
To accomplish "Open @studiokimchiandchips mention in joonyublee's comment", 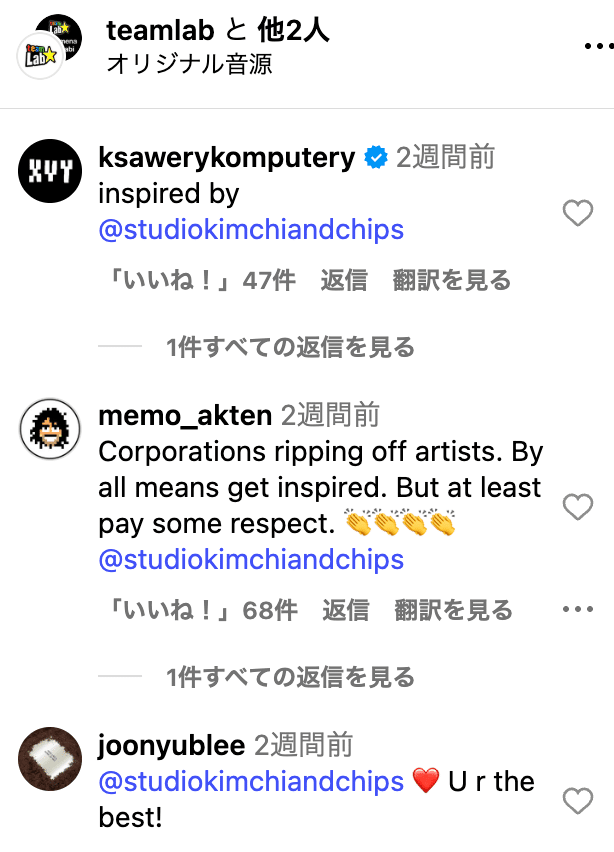I will 251,781.
